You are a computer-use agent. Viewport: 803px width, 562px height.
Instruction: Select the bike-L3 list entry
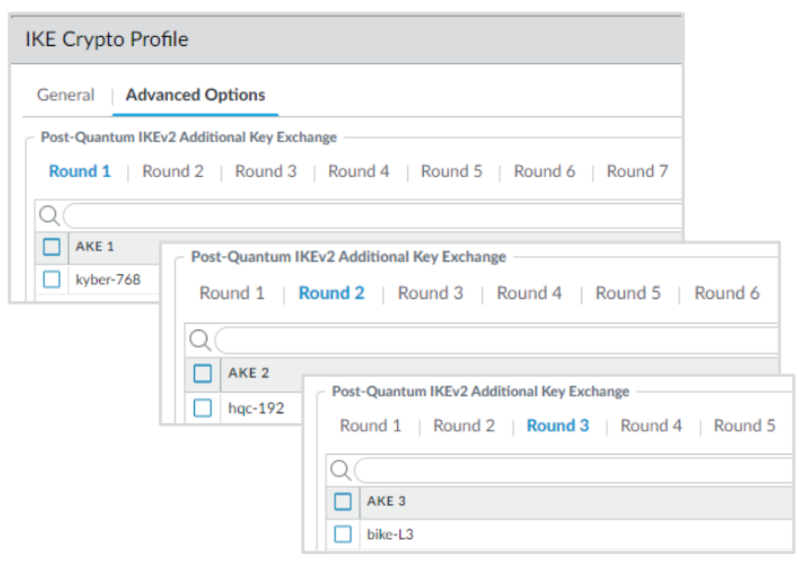[390, 534]
